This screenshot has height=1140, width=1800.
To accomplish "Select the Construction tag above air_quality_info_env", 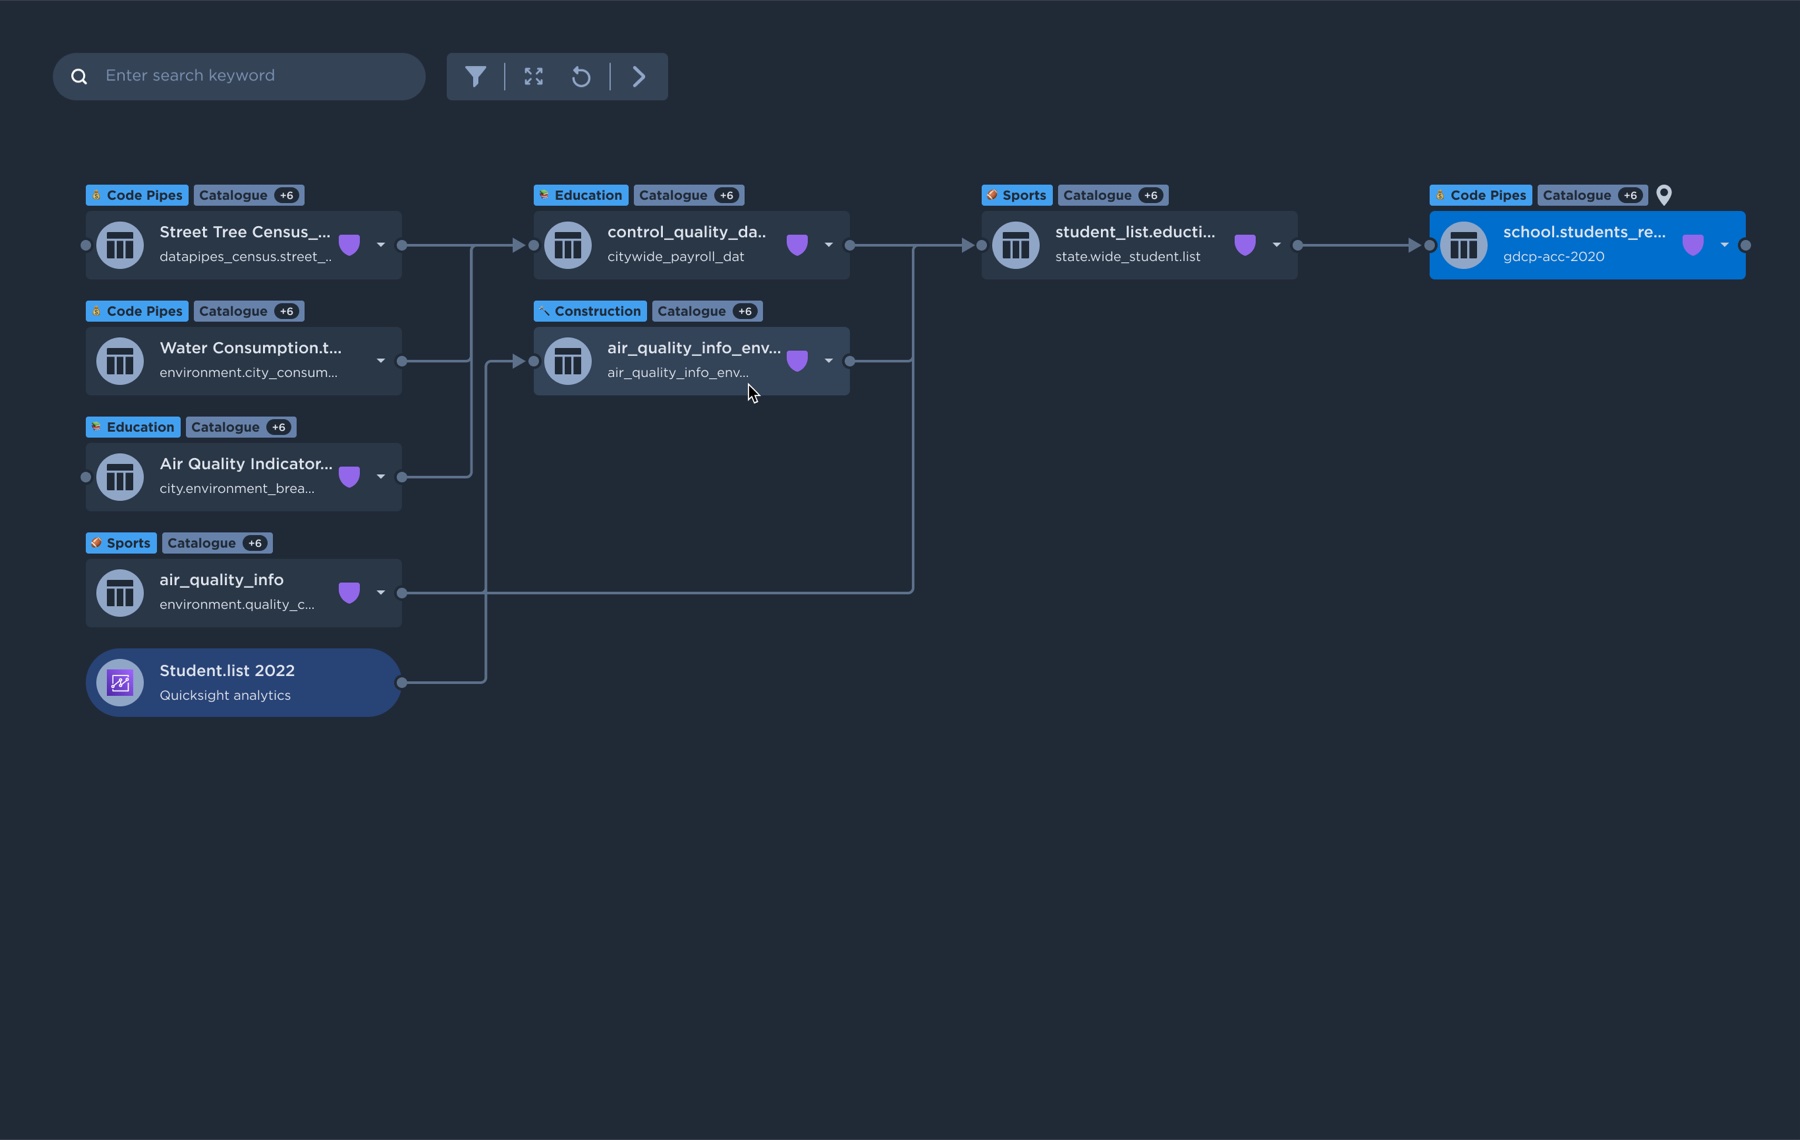I will 590,311.
